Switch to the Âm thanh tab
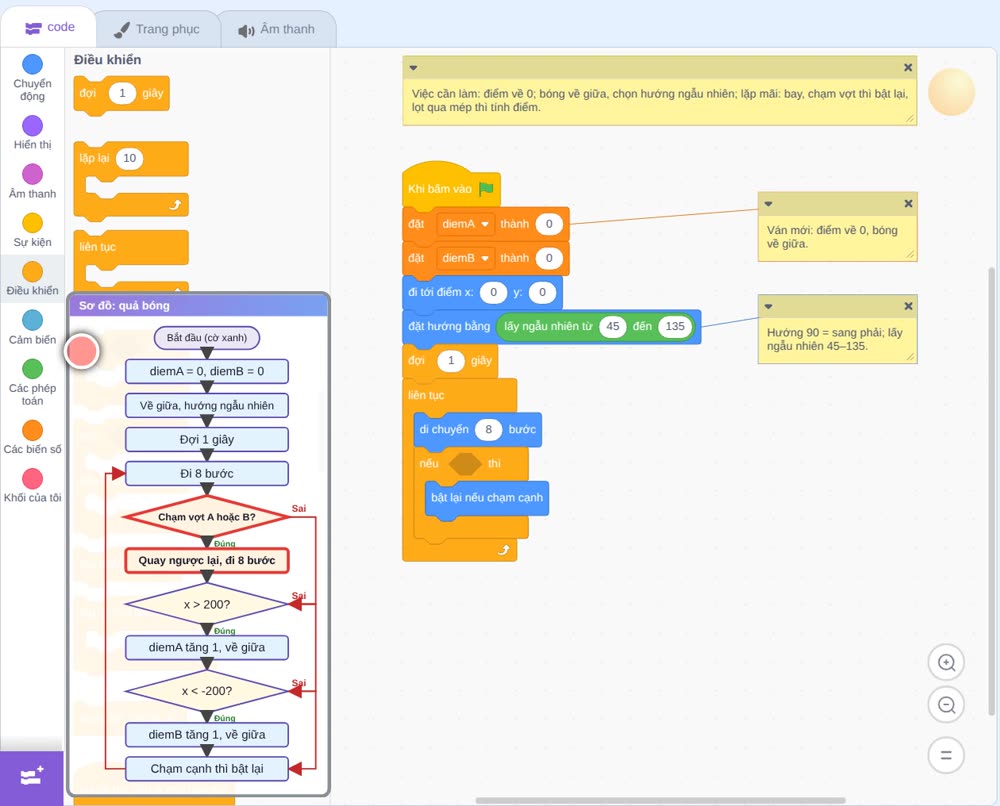Screen dimensions: 1000x806 pos(277,29)
